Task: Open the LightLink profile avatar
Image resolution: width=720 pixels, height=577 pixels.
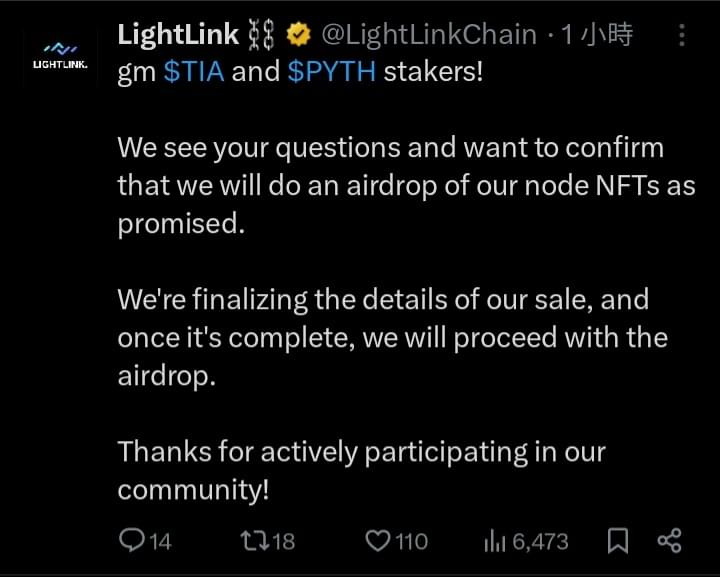Action: click(x=60, y=56)
